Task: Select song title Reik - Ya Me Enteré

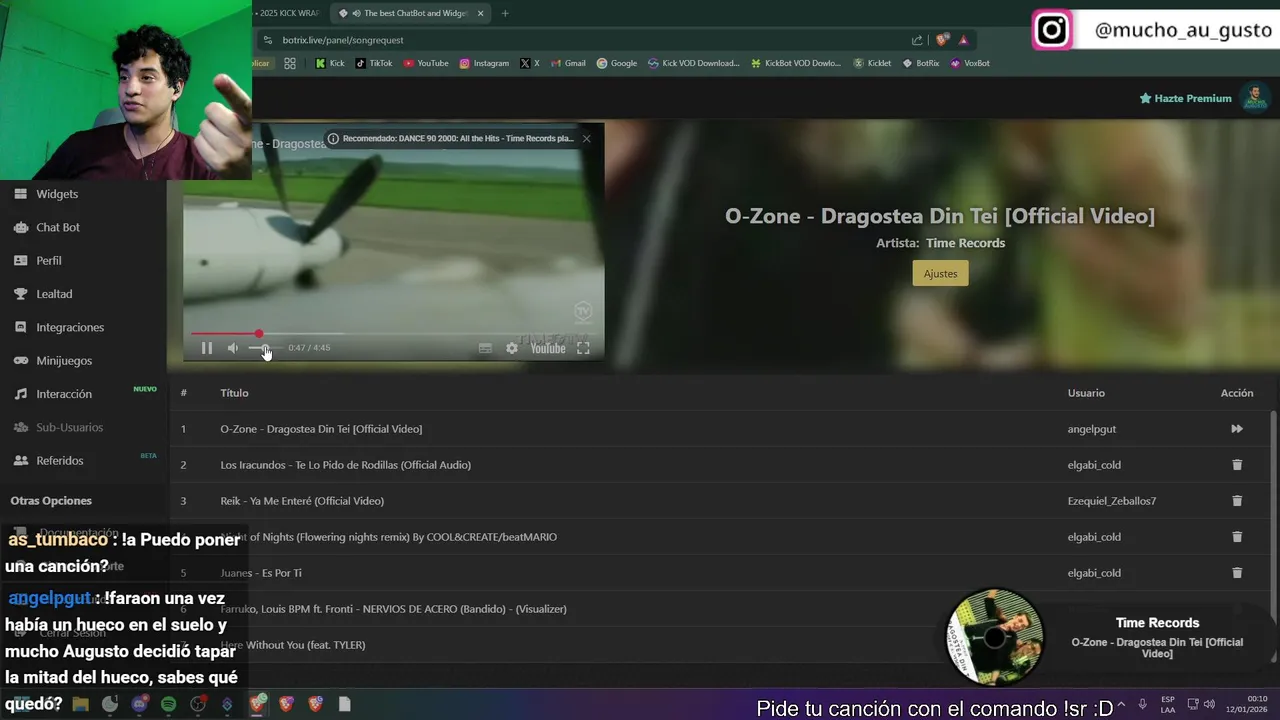Action: pyautogui.click(x=302, y=501)
